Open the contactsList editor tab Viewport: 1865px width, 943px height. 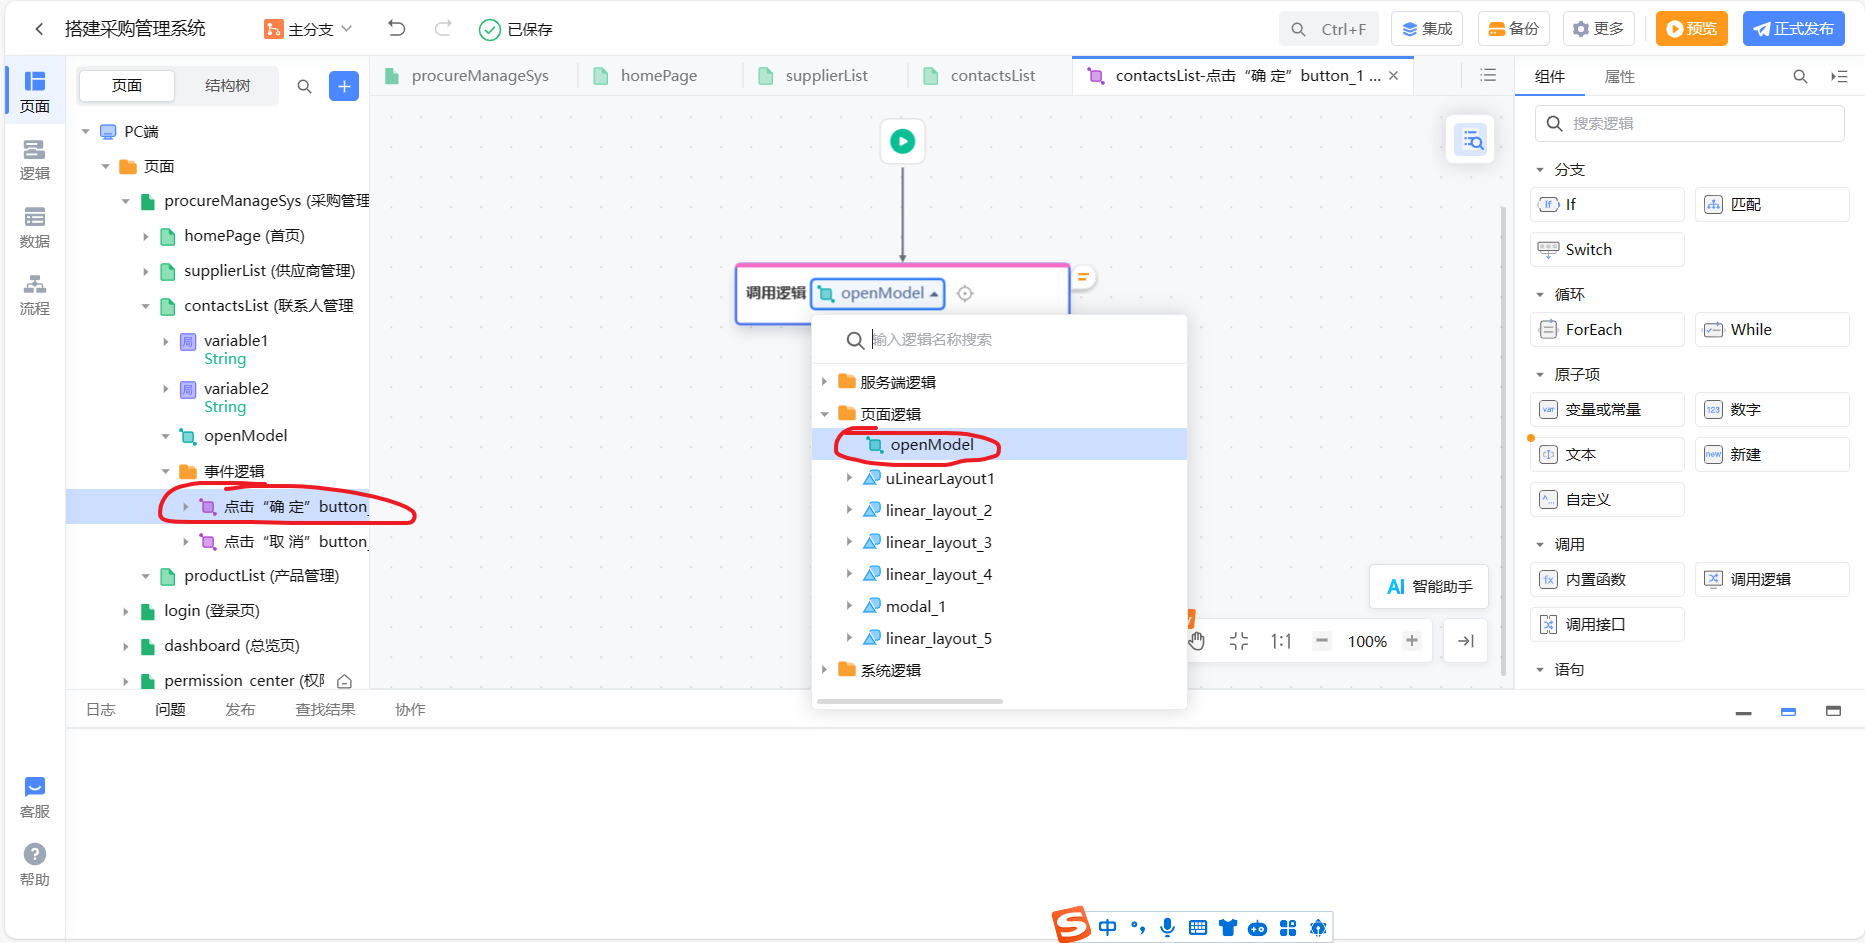(993, 76)
